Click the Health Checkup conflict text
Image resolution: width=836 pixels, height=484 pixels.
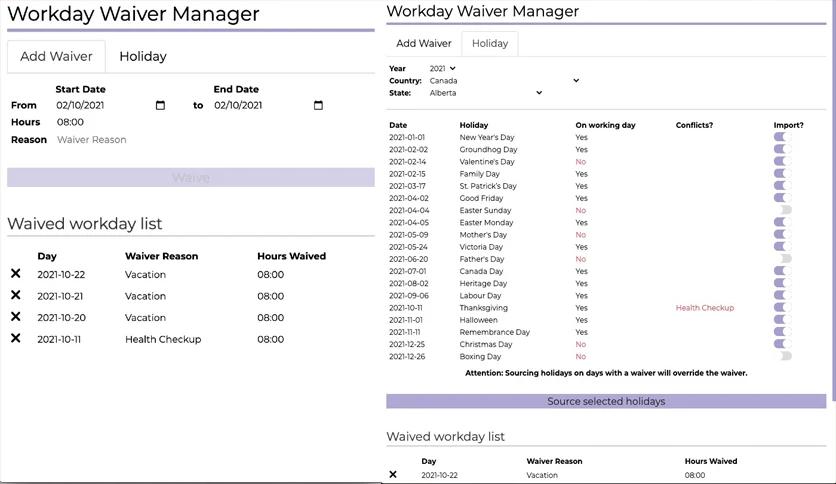coord(705,308)
